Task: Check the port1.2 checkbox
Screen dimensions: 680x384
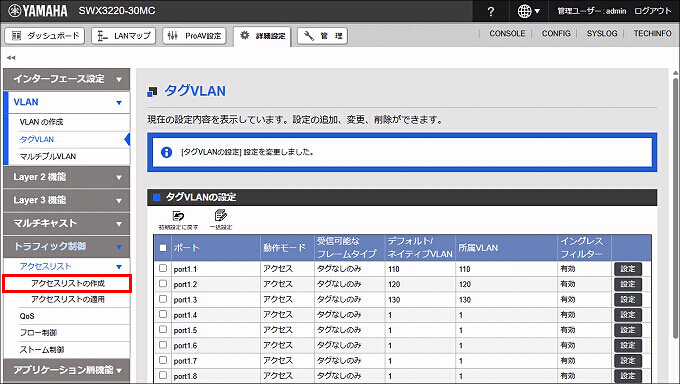Action: pos(163,283)
